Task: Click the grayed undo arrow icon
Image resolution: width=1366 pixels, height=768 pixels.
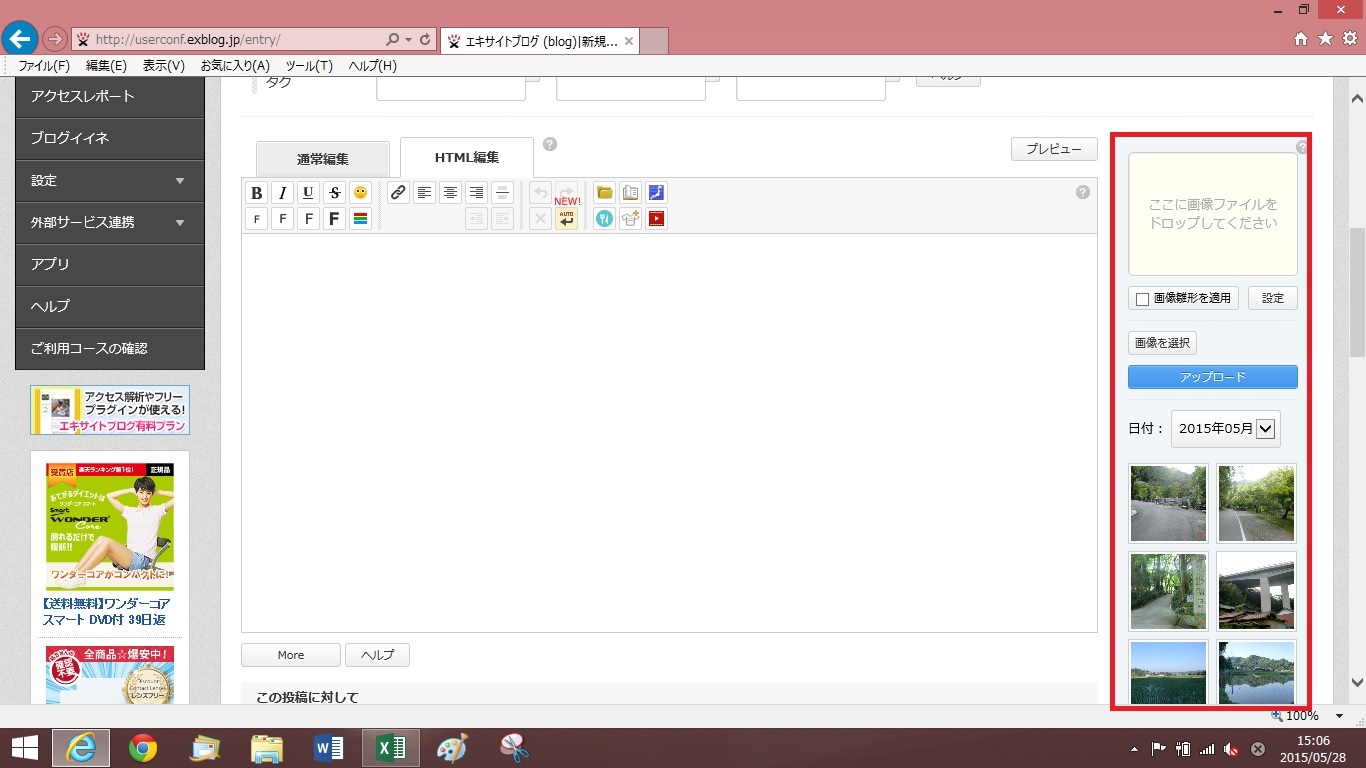Action: [x=540, y=193]
